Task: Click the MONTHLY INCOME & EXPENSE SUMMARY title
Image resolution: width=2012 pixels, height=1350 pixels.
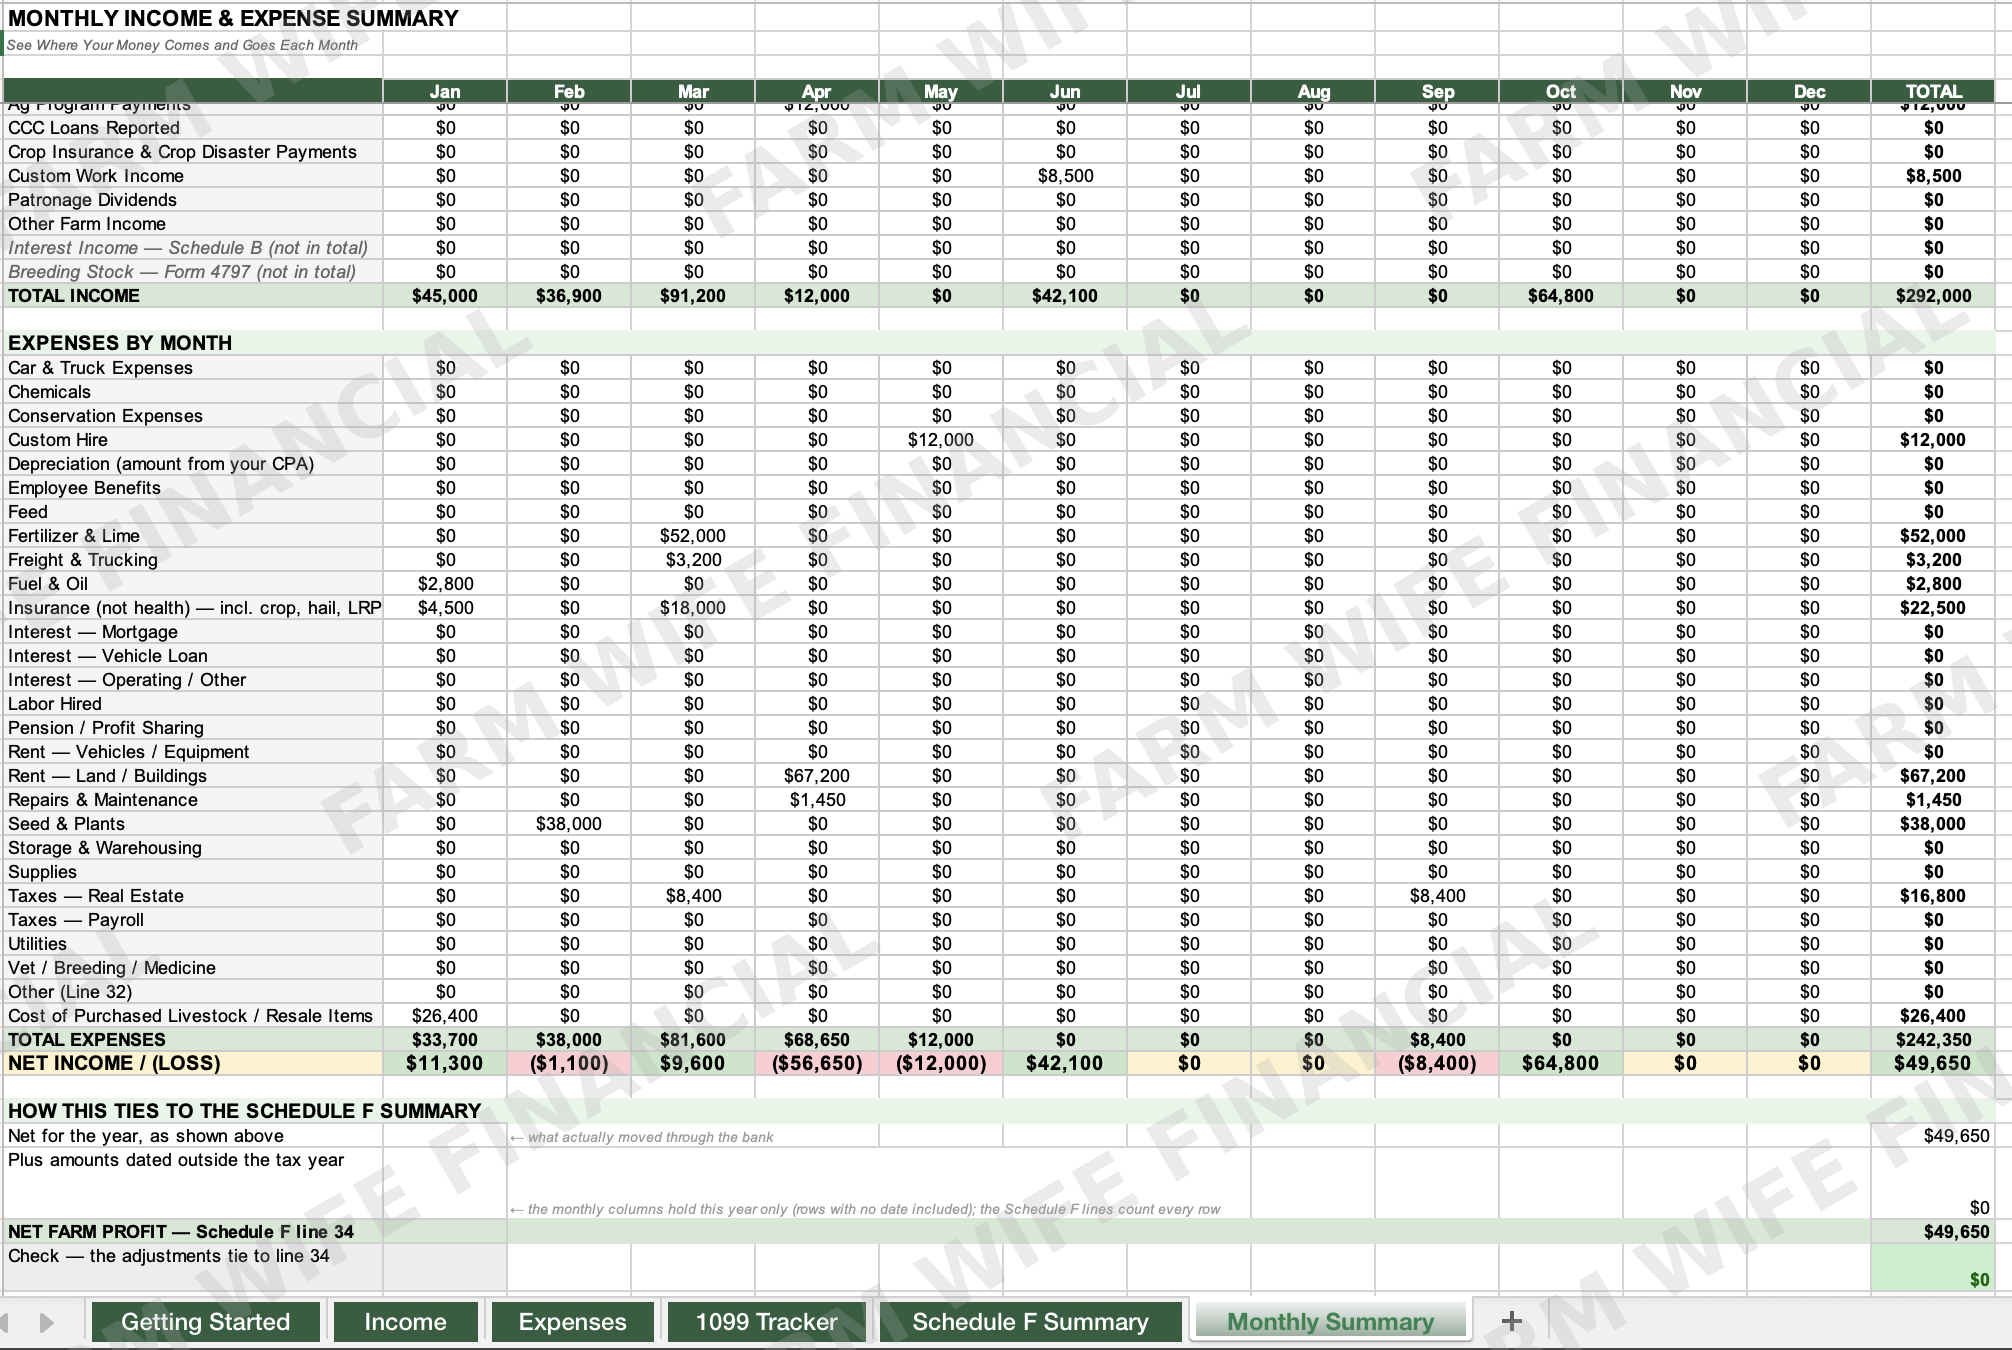Action: pos(233,18)
